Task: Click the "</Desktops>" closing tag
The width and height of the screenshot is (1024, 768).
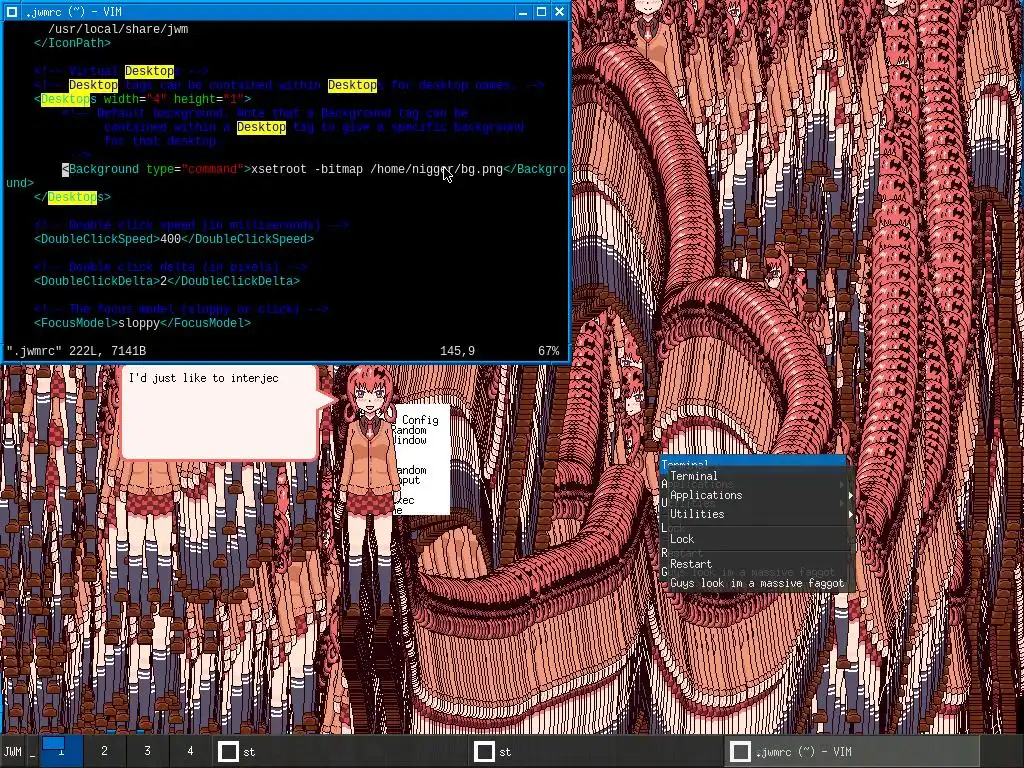Action: 72,197
